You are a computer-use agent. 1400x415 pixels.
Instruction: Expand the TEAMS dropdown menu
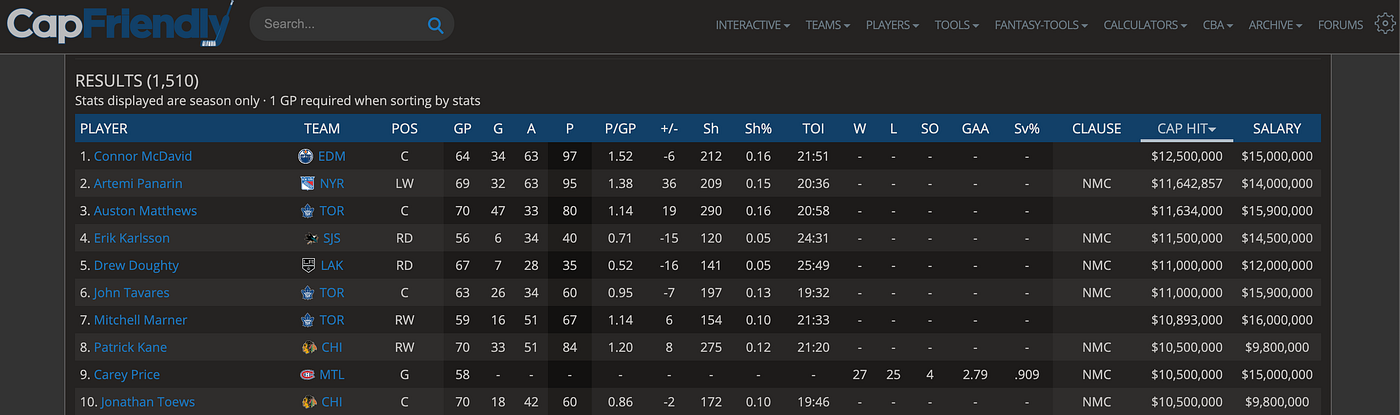pos(828,25)
